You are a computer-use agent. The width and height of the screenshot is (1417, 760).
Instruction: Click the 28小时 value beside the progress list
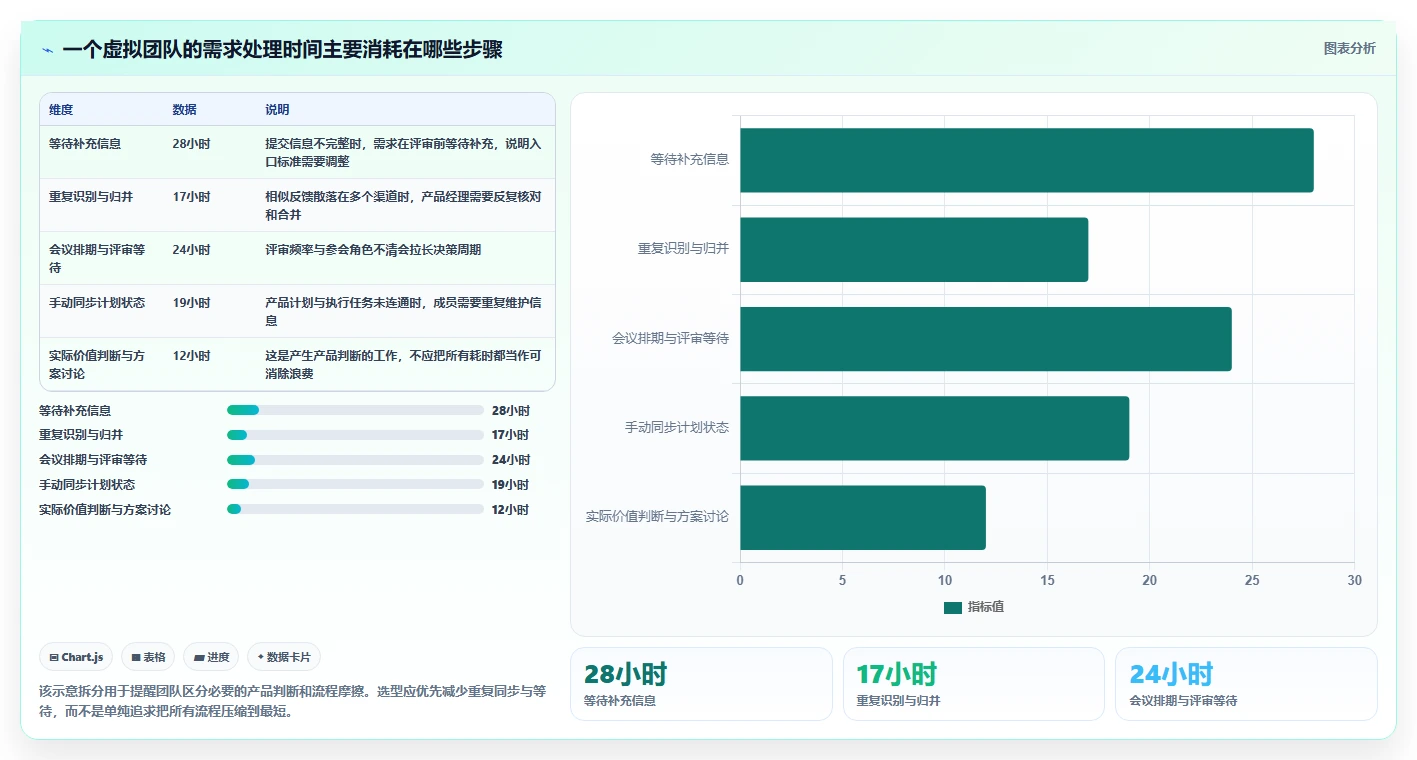(x=510, y=410)
